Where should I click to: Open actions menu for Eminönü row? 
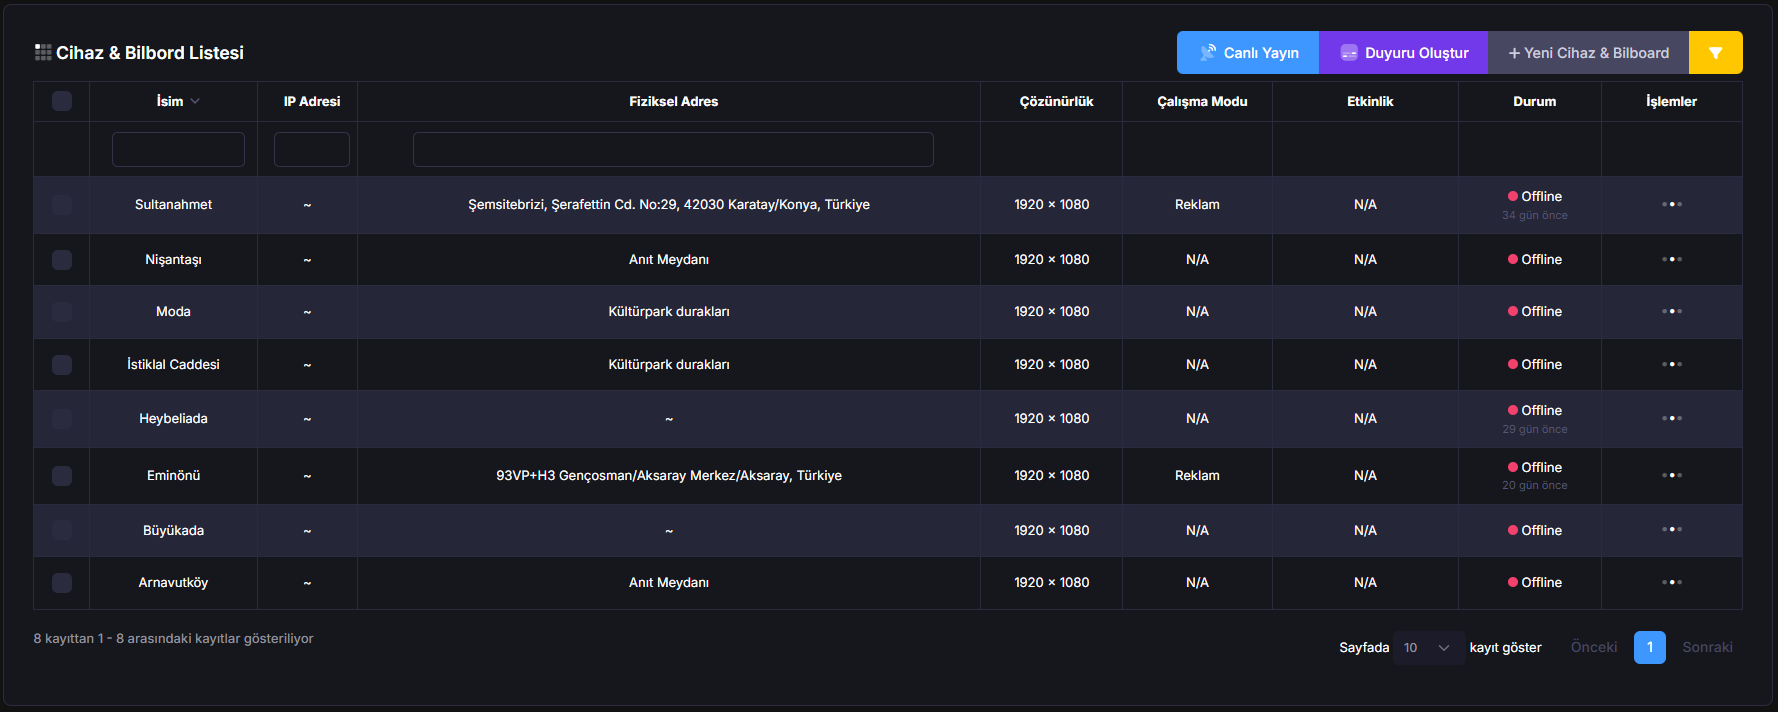pos(1671,476)
